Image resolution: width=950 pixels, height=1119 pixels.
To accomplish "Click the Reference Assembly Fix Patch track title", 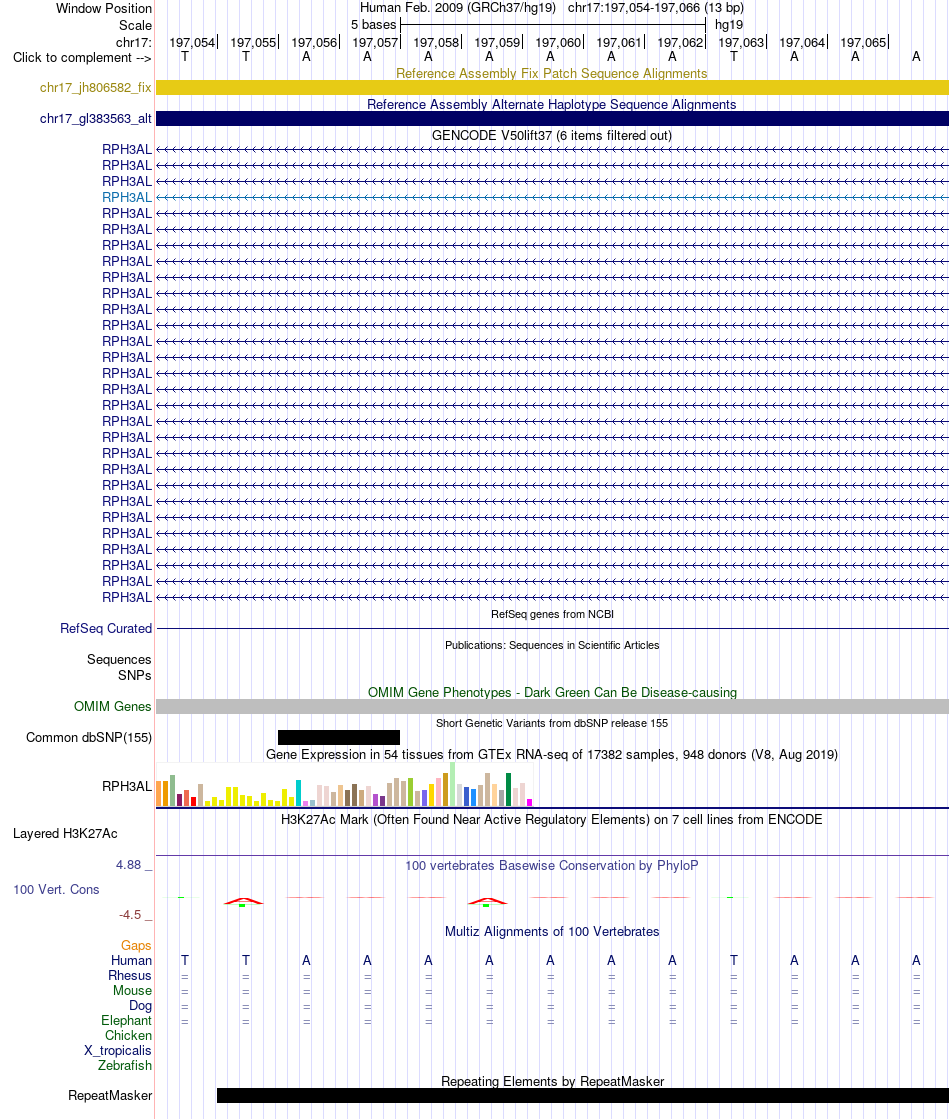I will 552,74.
